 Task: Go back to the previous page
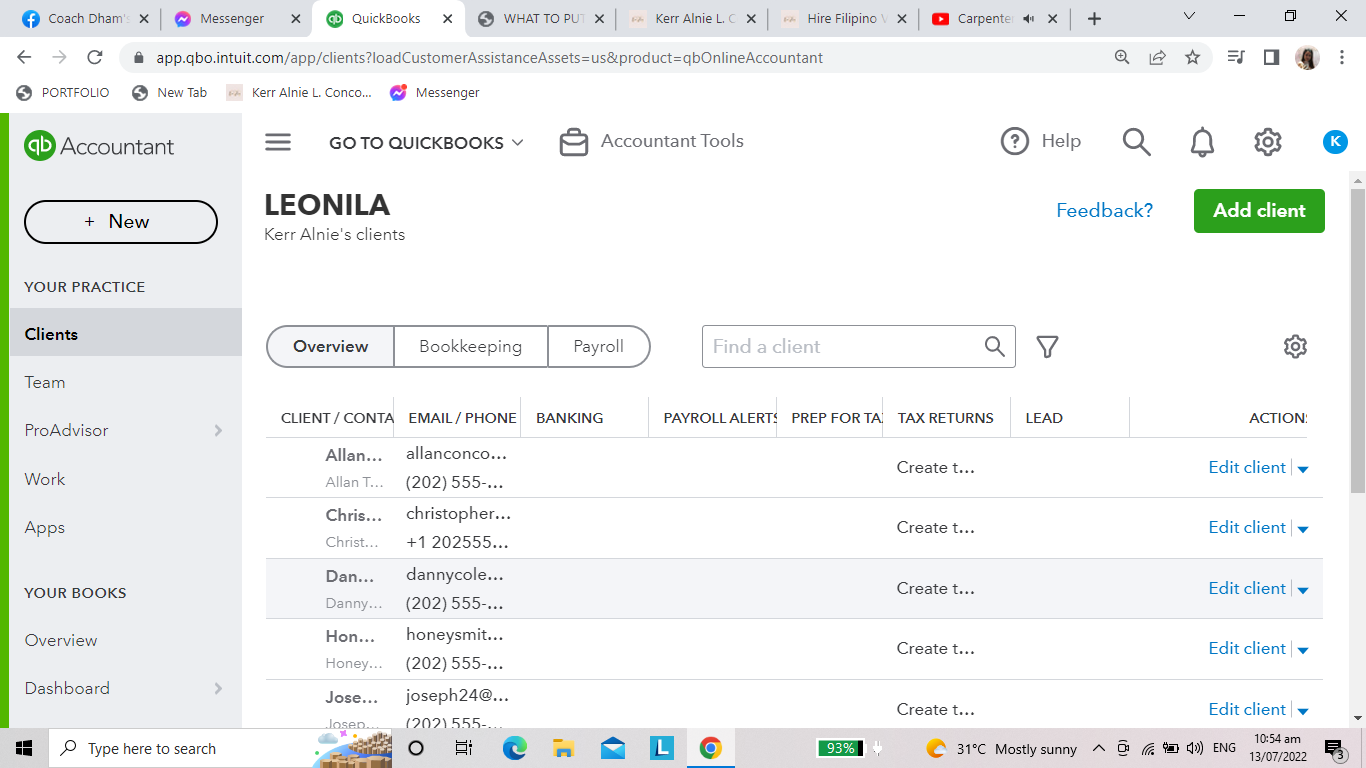tap(25, 58)
